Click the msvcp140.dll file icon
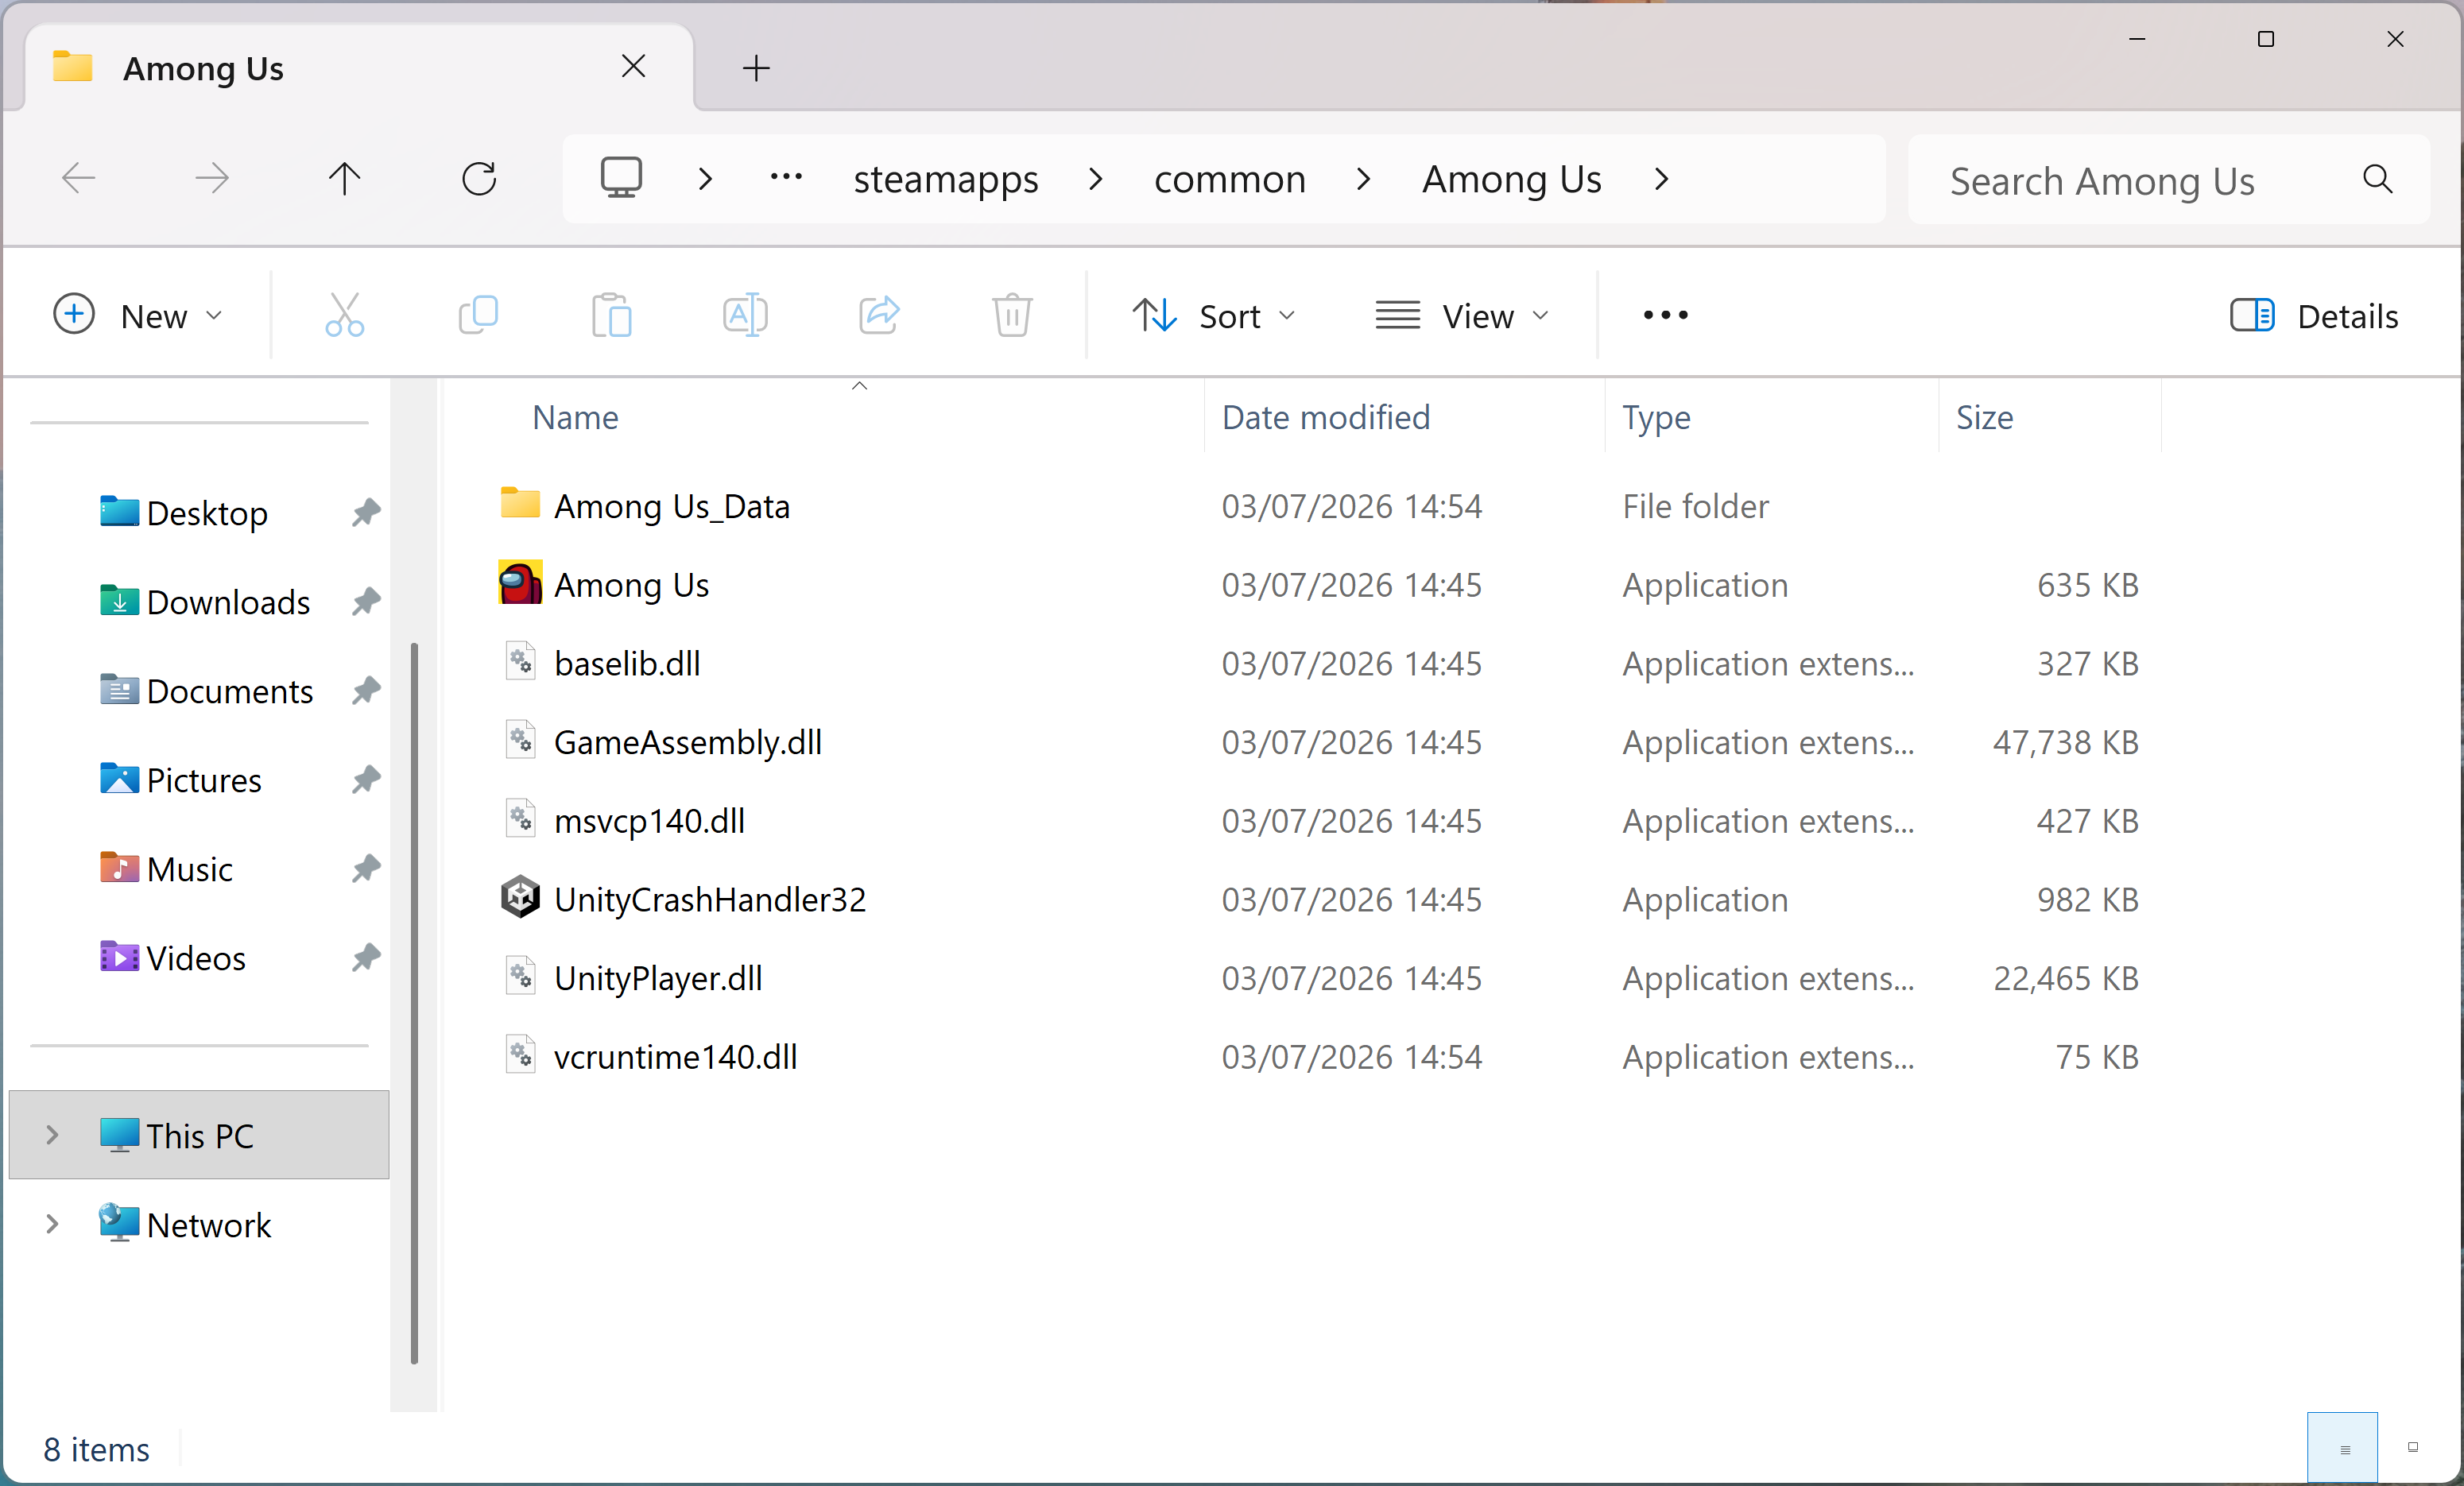 (x=520, y=819)
